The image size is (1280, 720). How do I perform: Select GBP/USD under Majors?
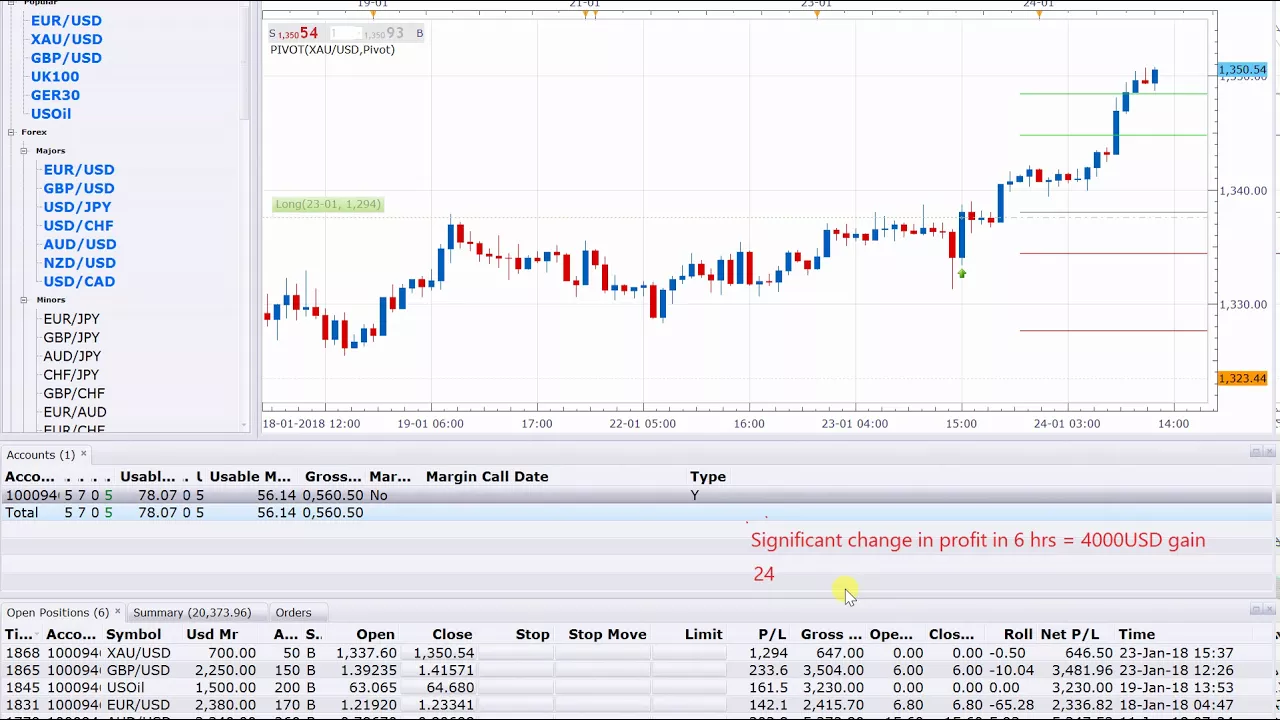tap(79, 188)
